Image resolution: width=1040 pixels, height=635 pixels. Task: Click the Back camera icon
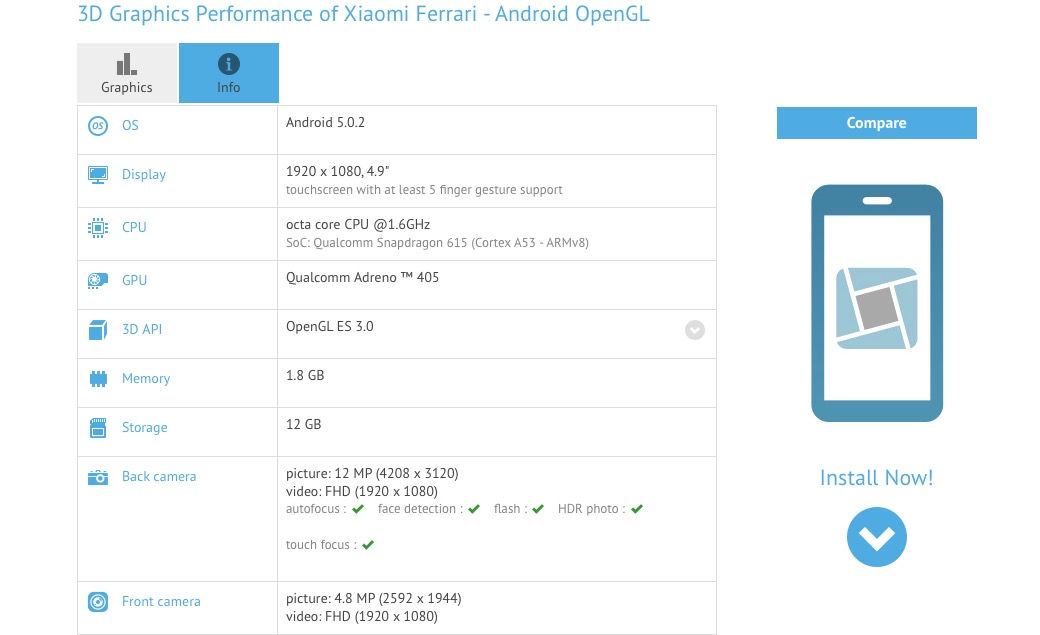[98, 478]
